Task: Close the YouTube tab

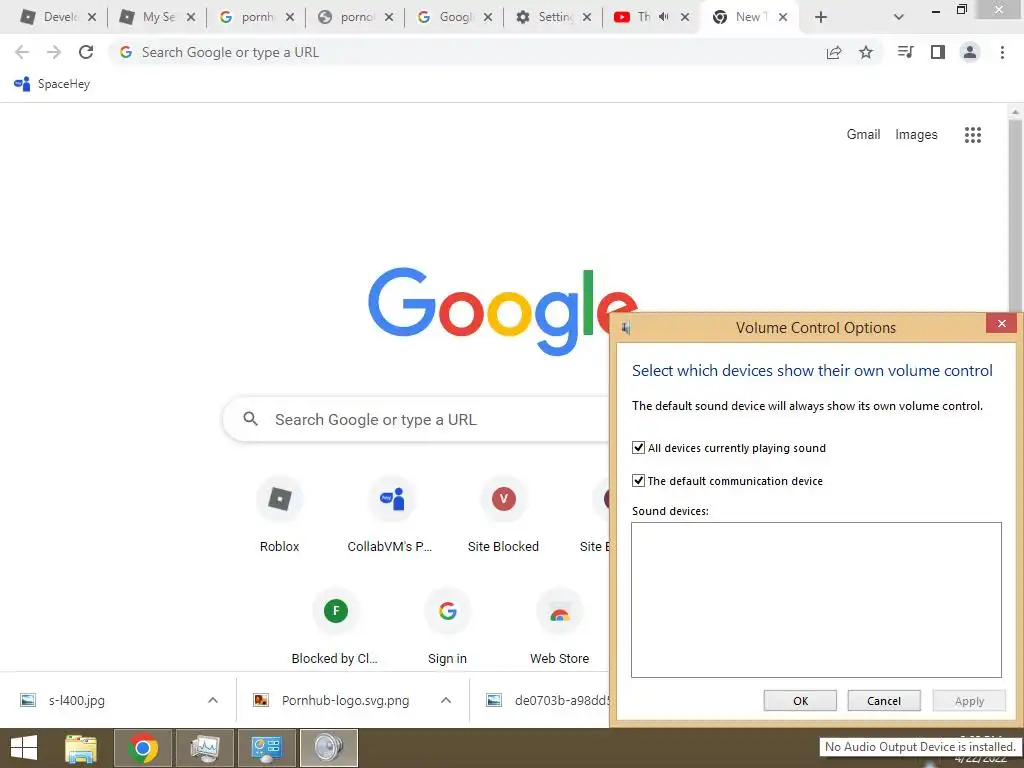Action: [x=684, y=17]
